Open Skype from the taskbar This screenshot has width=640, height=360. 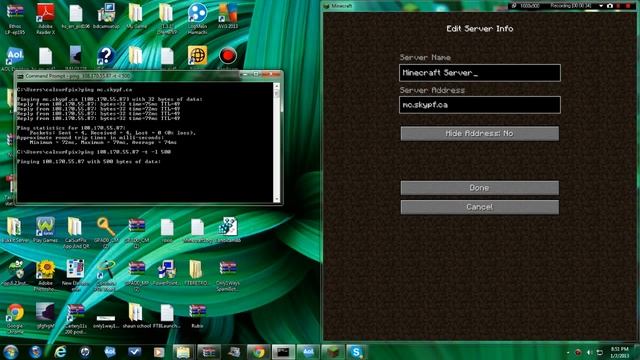[x=356, y=351]
